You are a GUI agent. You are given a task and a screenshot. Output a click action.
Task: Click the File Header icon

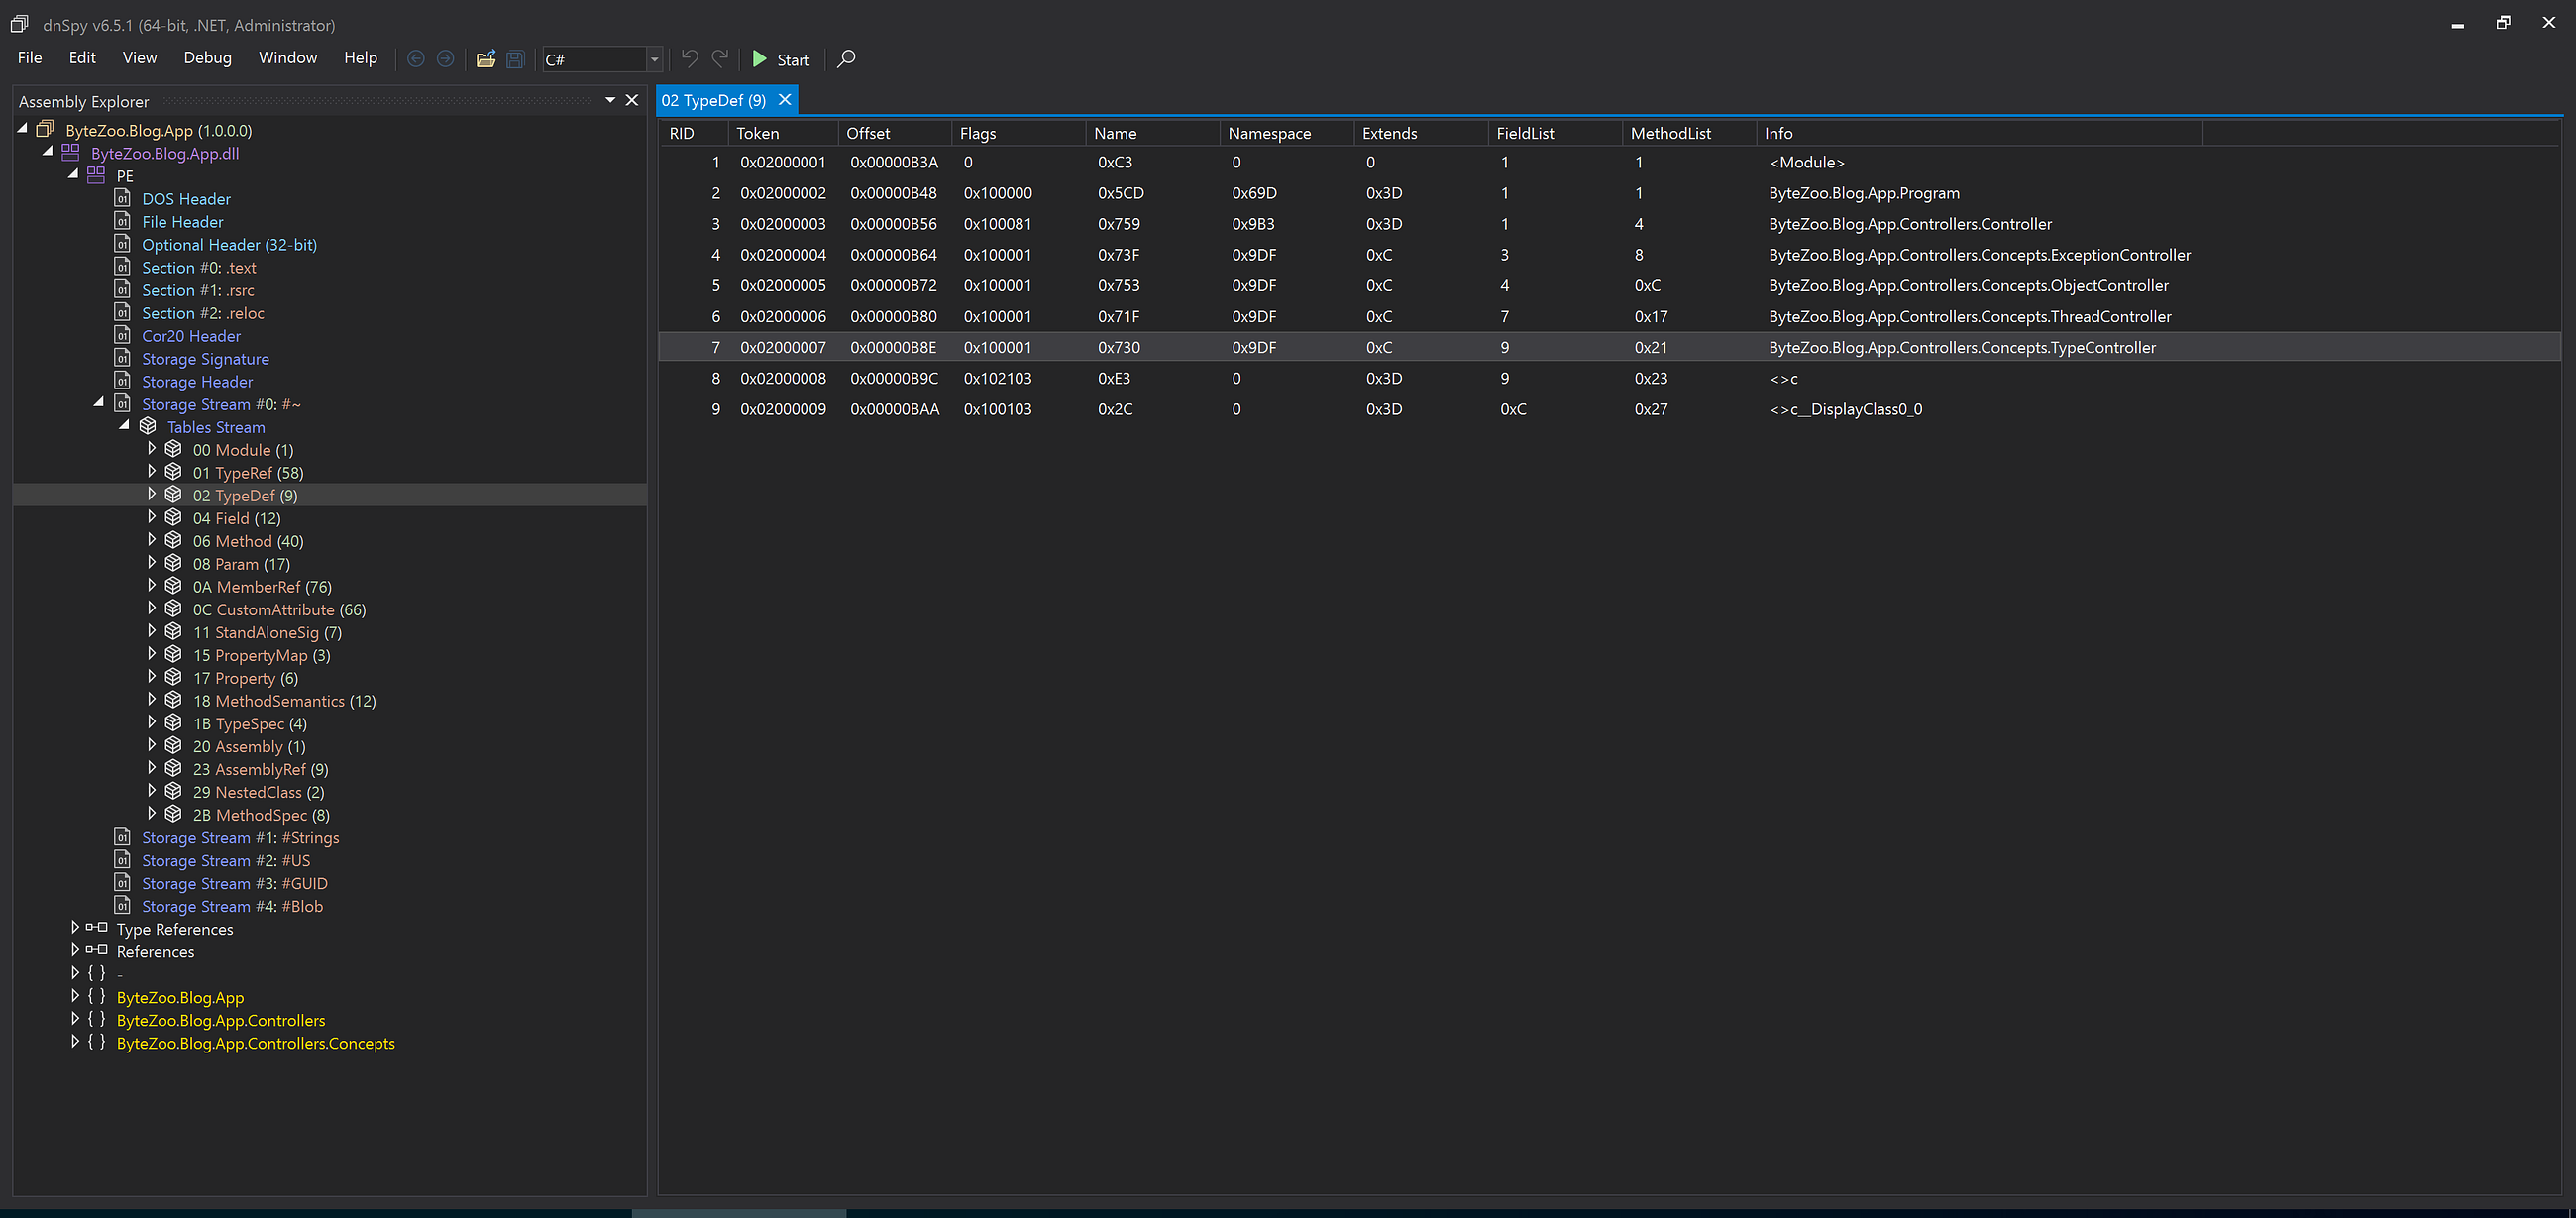click(x=122, y=221)
